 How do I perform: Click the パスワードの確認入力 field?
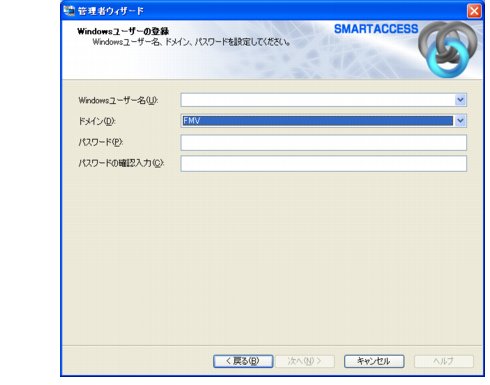(x=323, y=164)
